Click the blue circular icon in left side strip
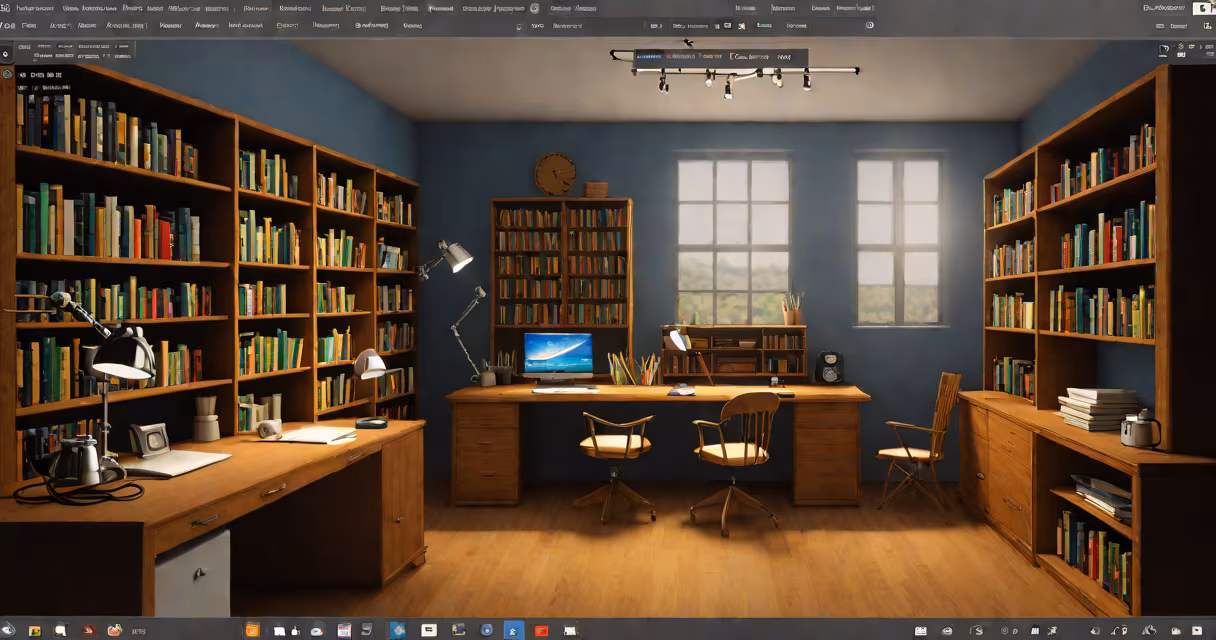1216x640 pixels. pyautogui.click(x=7, y=73)
